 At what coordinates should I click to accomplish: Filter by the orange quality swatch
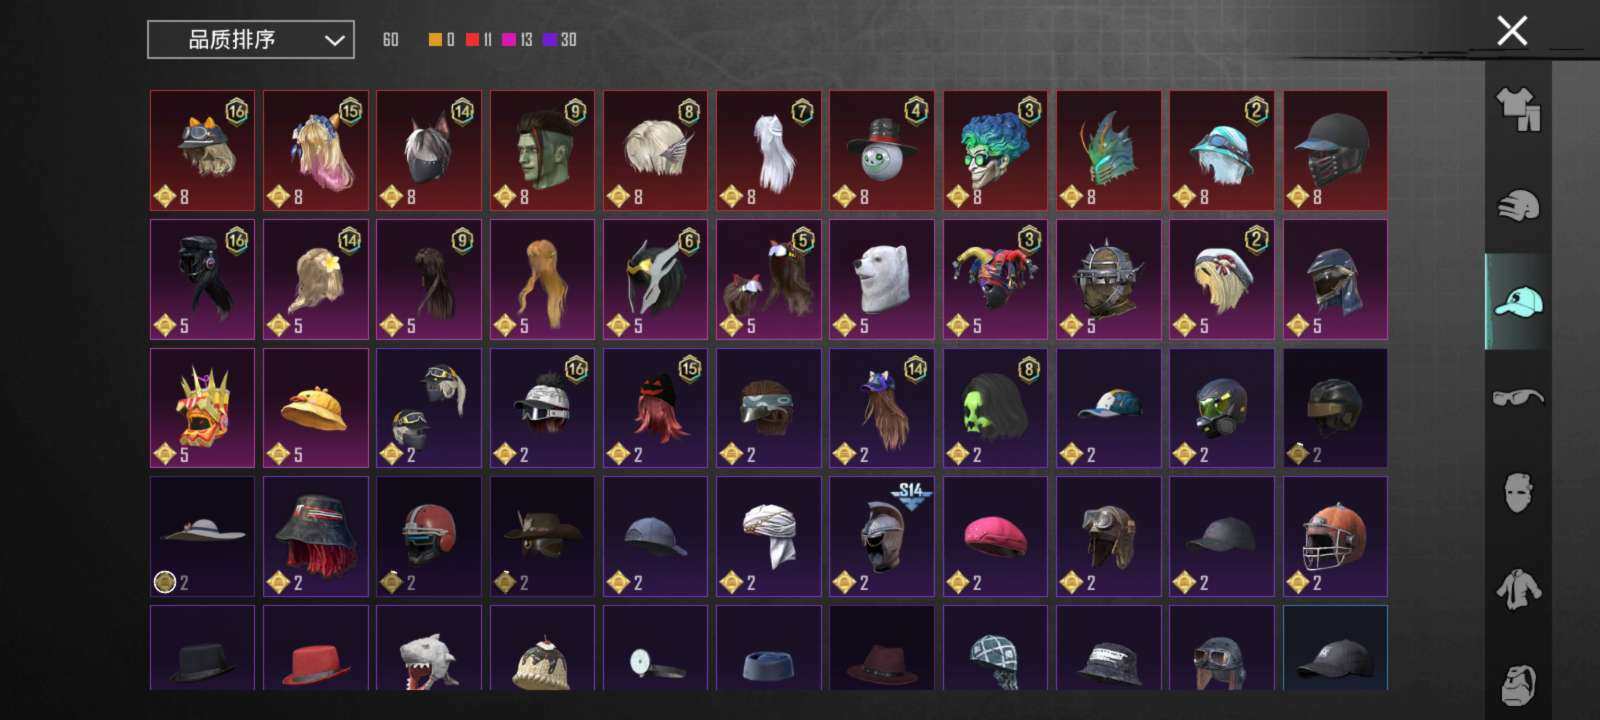click(x=441, y=40)
